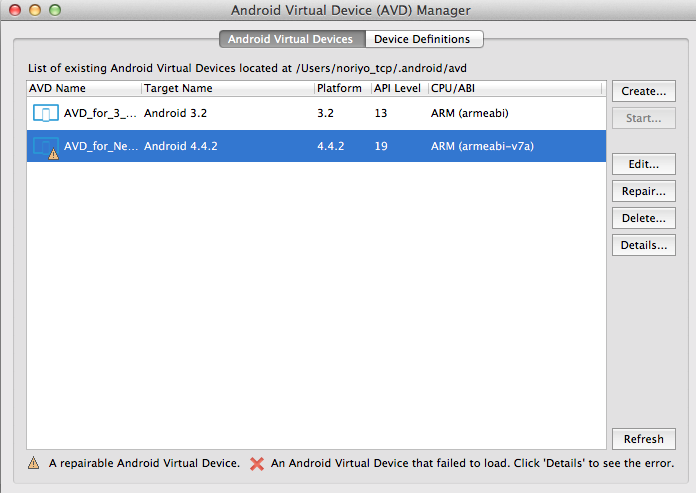
Task: Sort by Platform column header
Action: point(343,88)
